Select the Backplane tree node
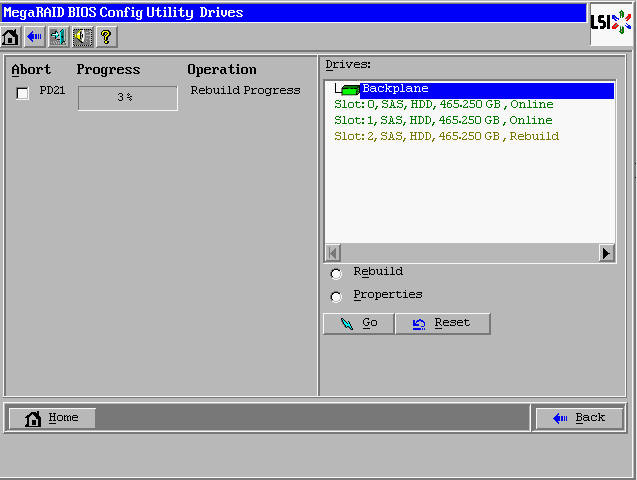The height and width of the screenshot is (480, 637). pyautogui.click(x=487, y=90)
